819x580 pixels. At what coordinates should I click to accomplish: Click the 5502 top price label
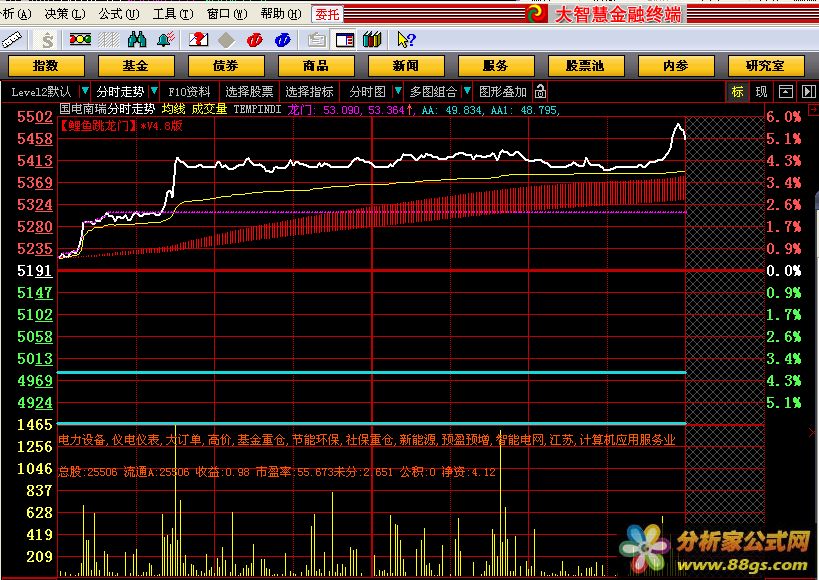coord(35,117)
